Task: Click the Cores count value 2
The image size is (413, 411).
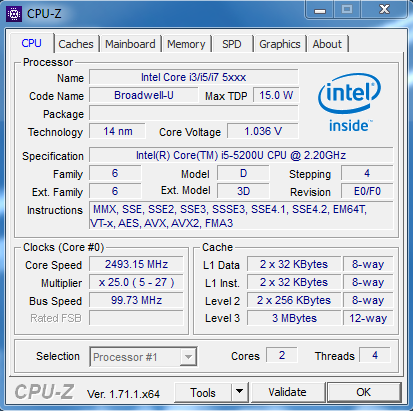Action: tap(282, 355)
